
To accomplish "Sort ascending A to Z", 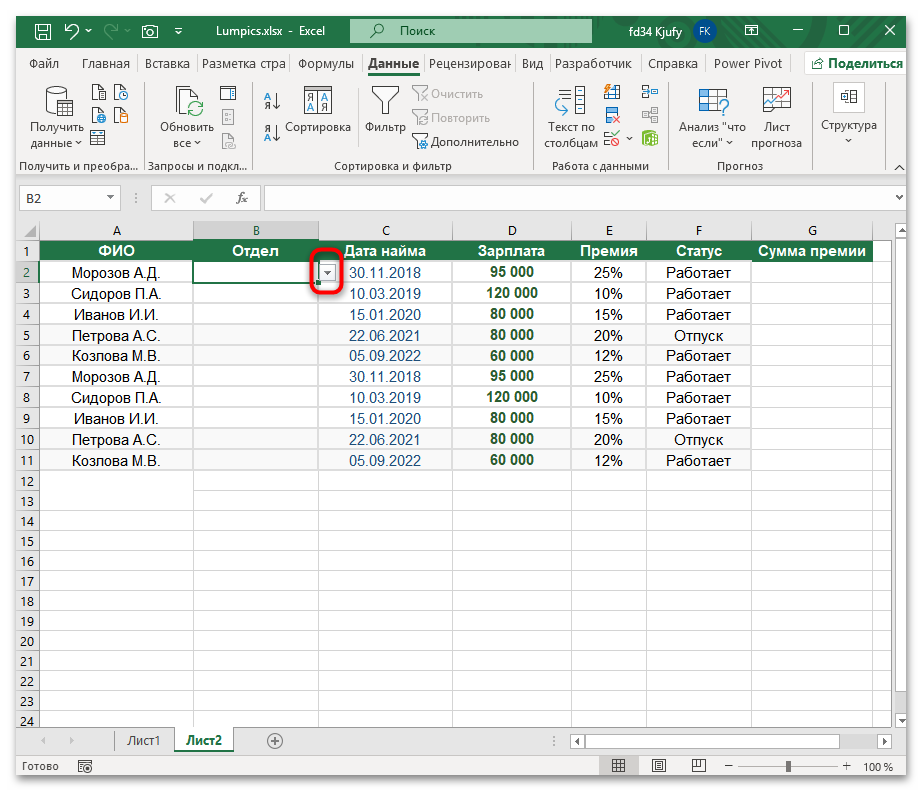I will coord(272,100).
